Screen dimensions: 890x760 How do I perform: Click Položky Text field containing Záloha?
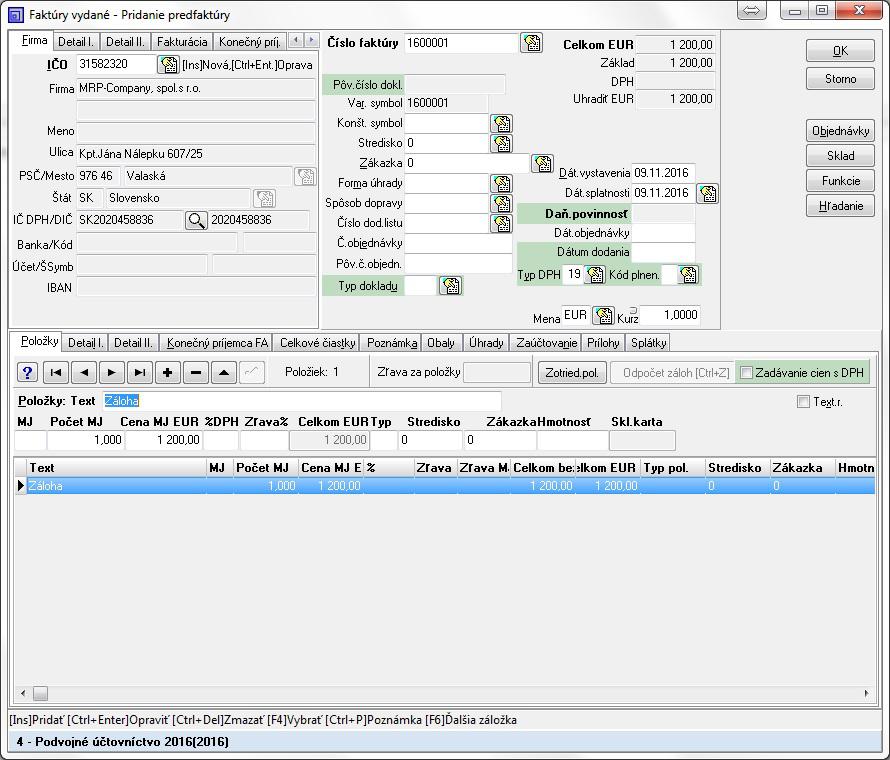point(302,401)
